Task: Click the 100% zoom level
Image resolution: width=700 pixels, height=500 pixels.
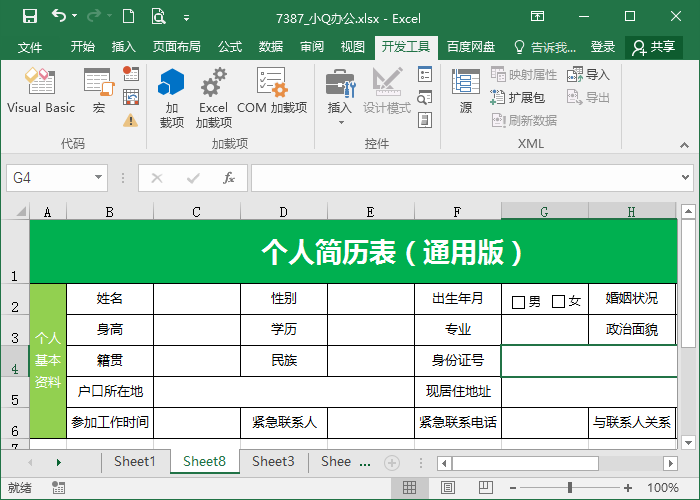Action: (x=663, y=488)
